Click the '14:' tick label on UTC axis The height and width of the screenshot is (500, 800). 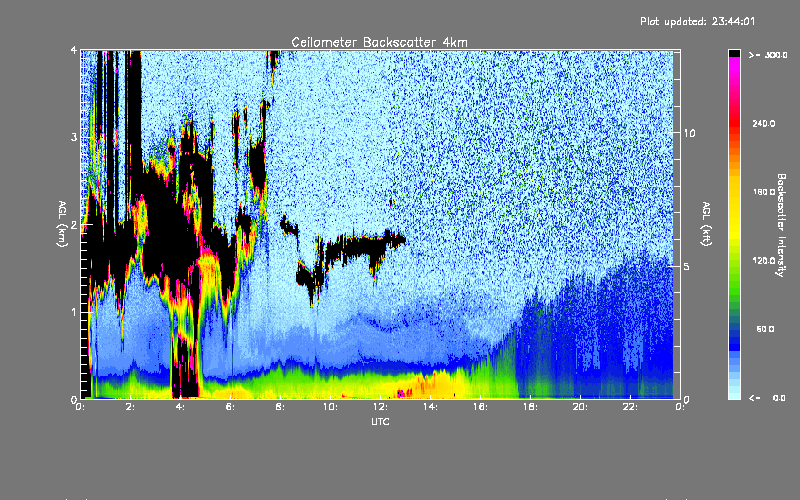430,407
